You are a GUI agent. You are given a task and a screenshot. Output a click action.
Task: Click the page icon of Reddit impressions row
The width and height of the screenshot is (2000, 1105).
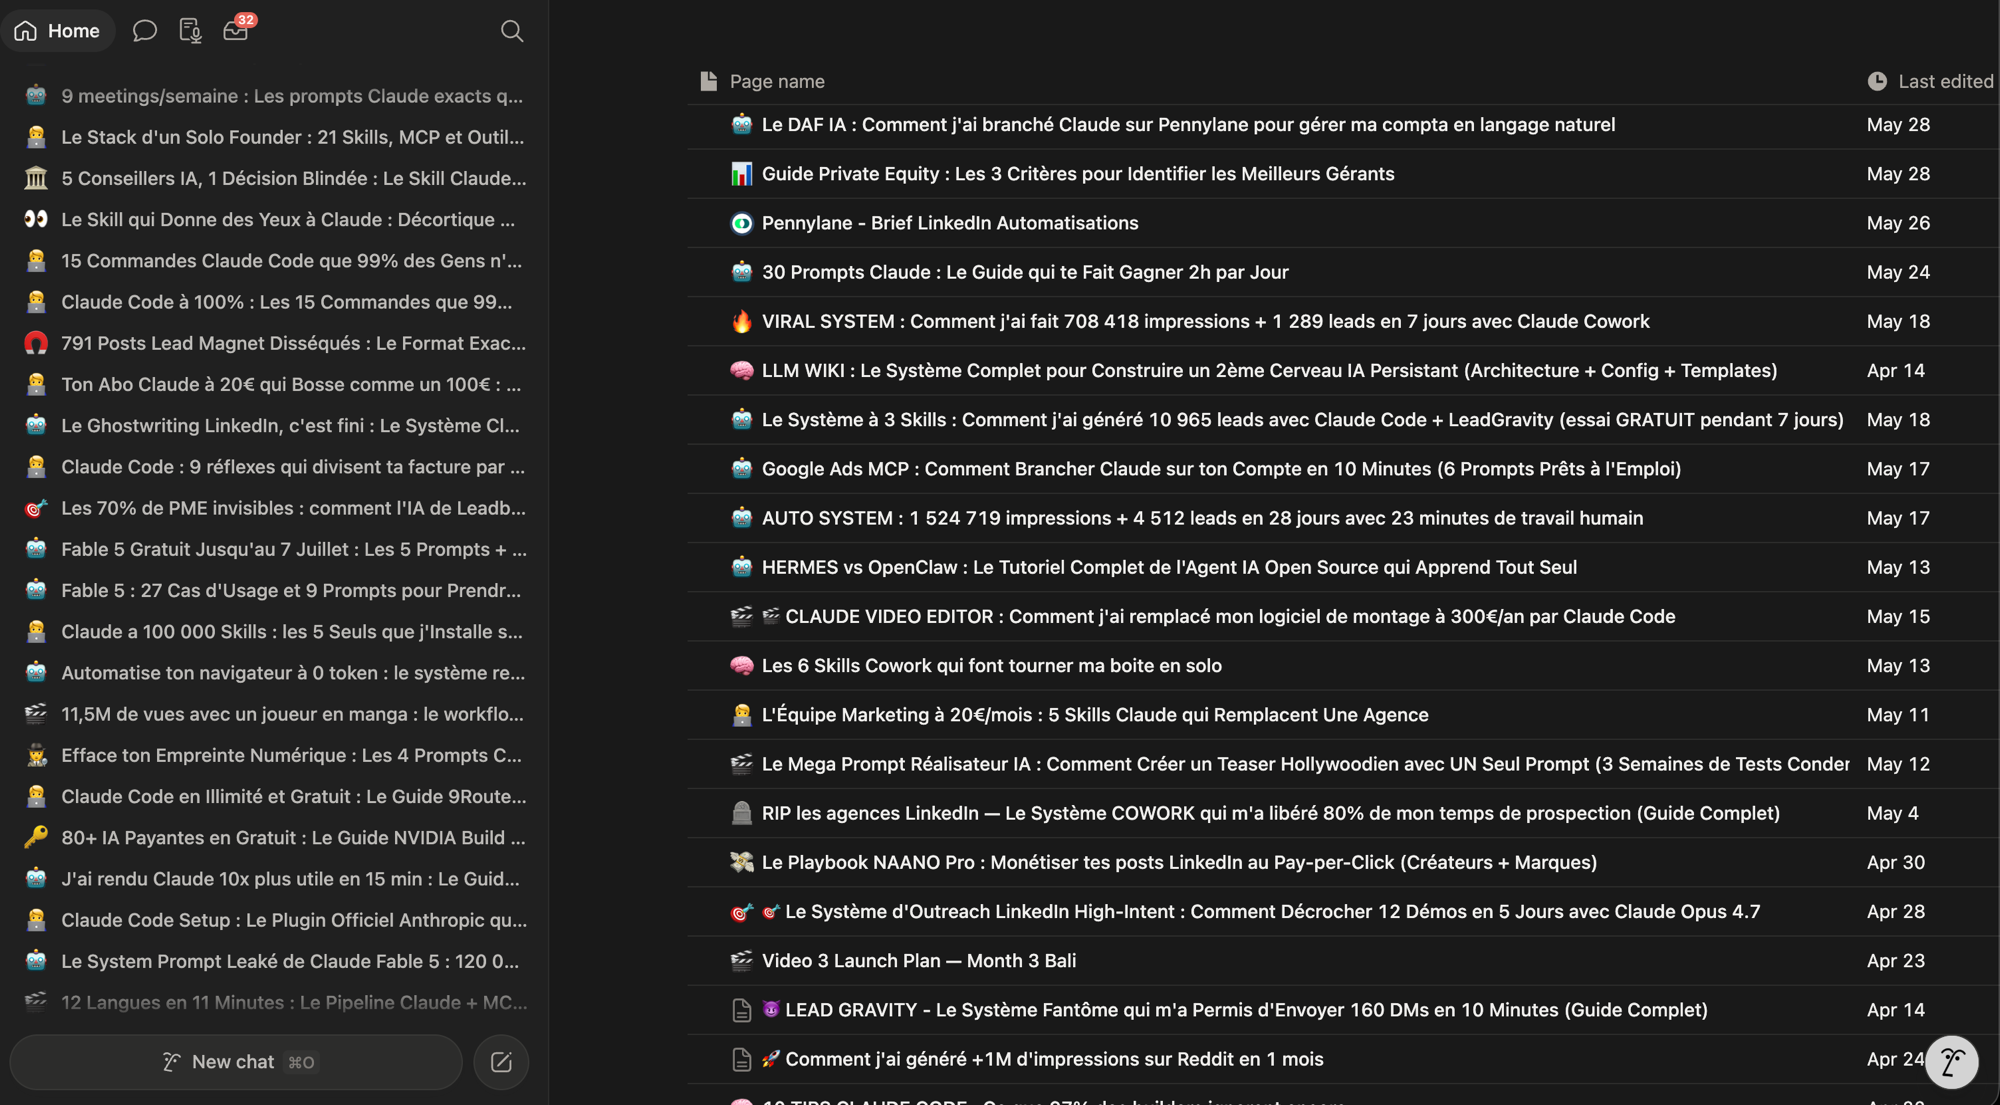pyautogui.click(x=741, y=1059)
